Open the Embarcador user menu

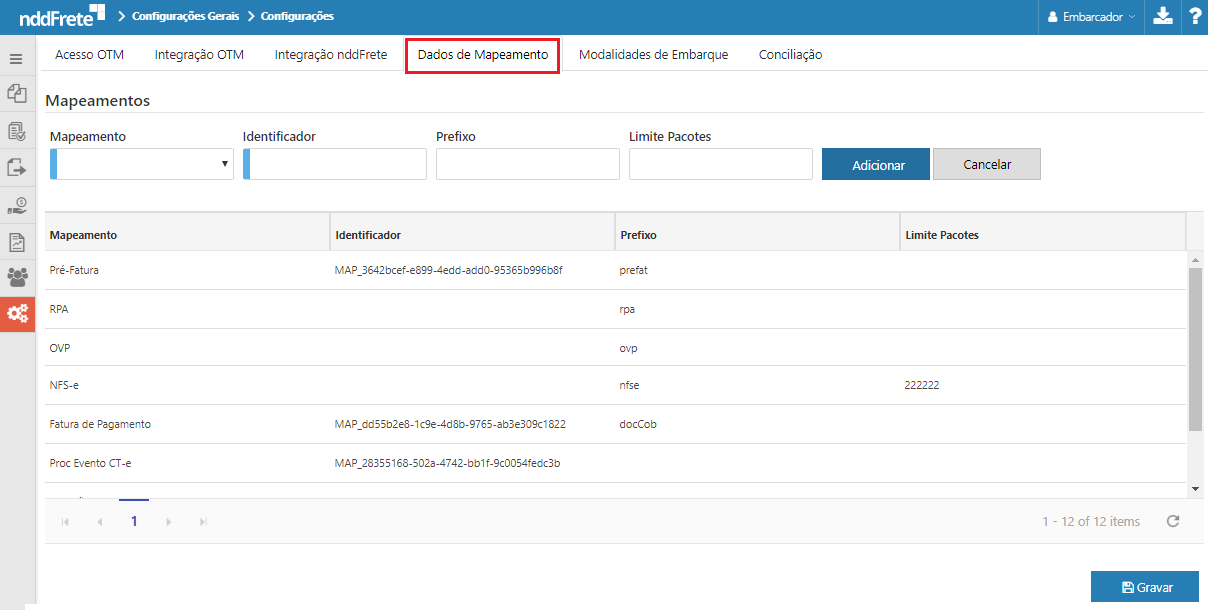coord(1090,17)
